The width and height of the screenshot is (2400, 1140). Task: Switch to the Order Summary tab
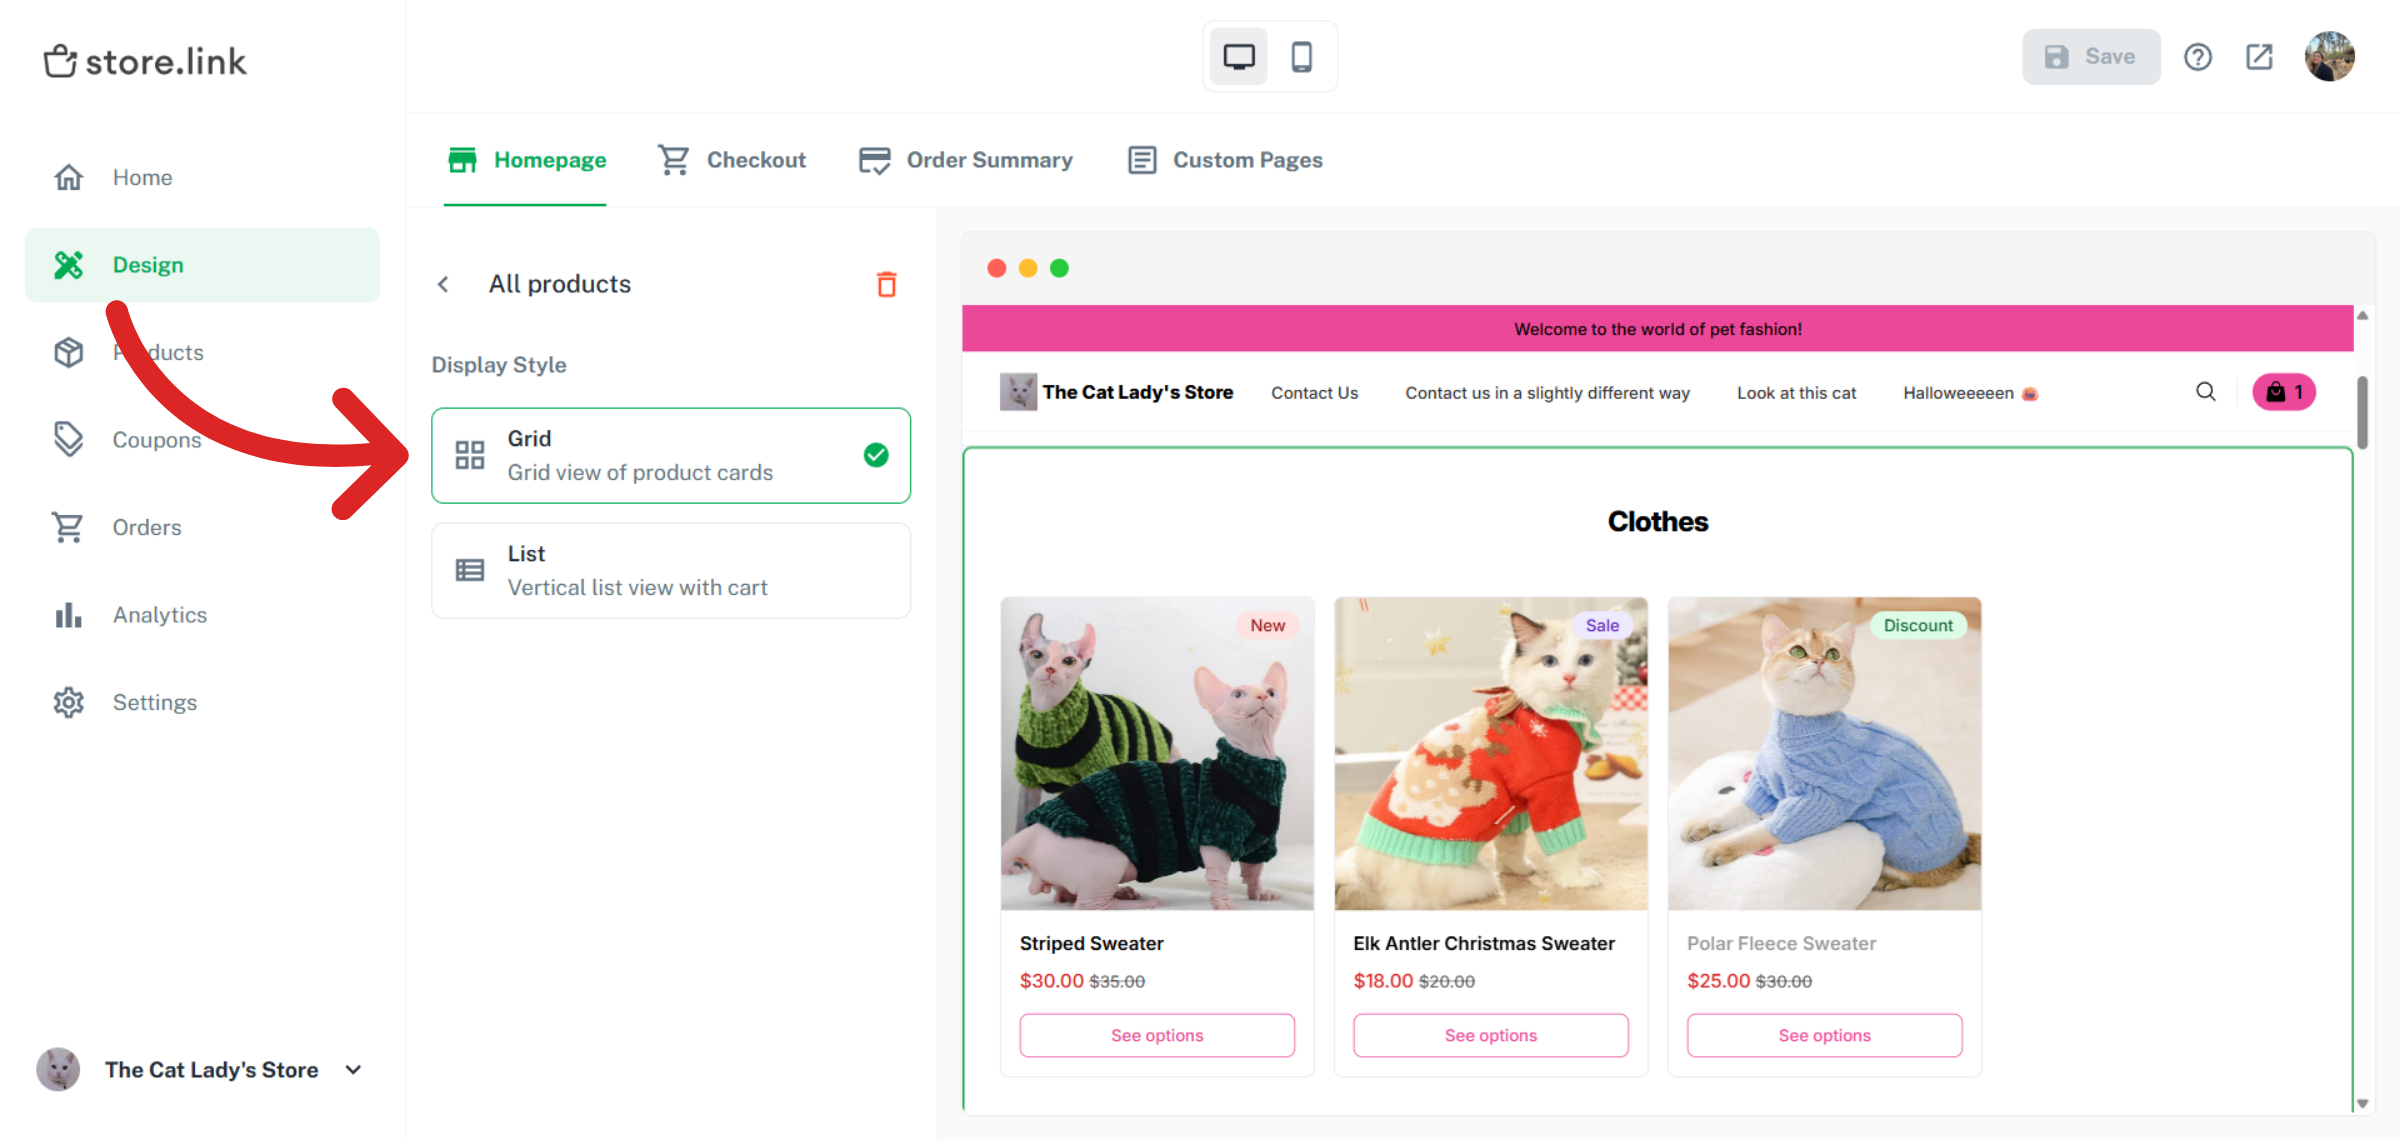click(965, 160)
